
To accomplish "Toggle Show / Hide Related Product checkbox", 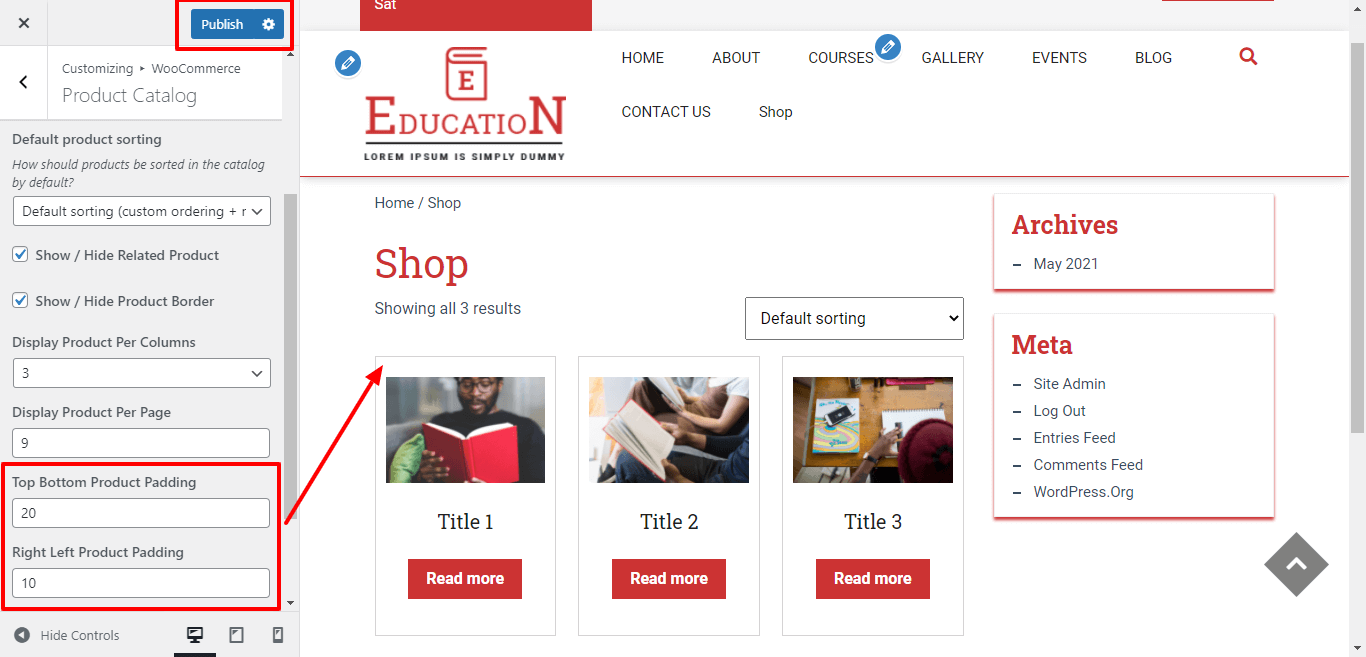I will point(20,255).
